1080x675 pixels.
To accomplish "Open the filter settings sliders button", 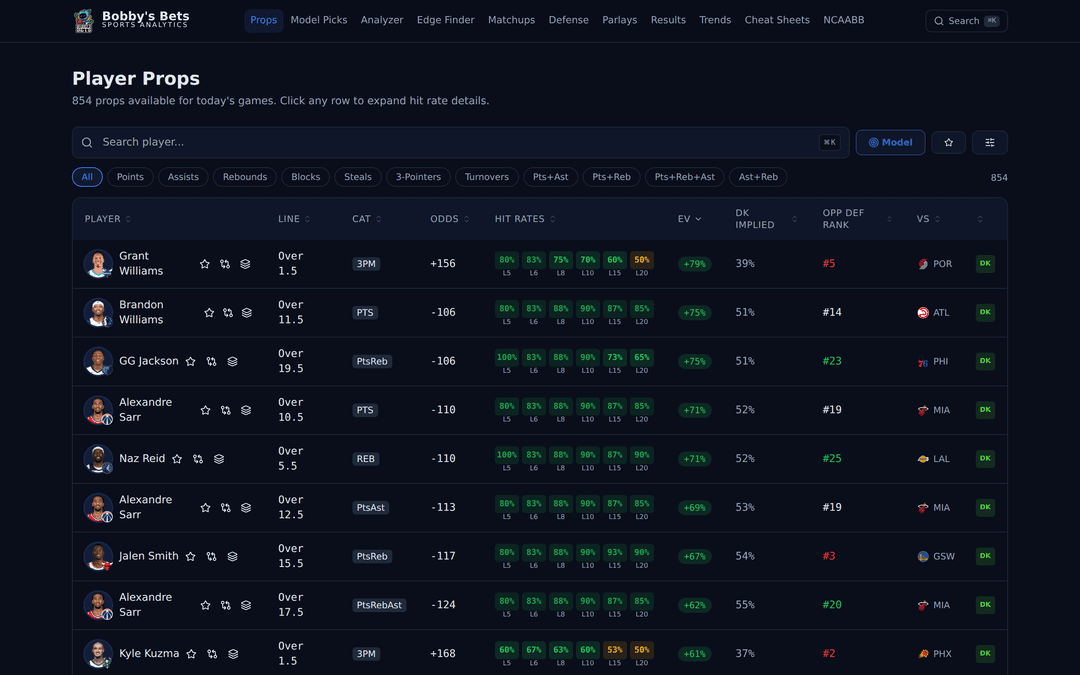I will (x=990, y=143).
